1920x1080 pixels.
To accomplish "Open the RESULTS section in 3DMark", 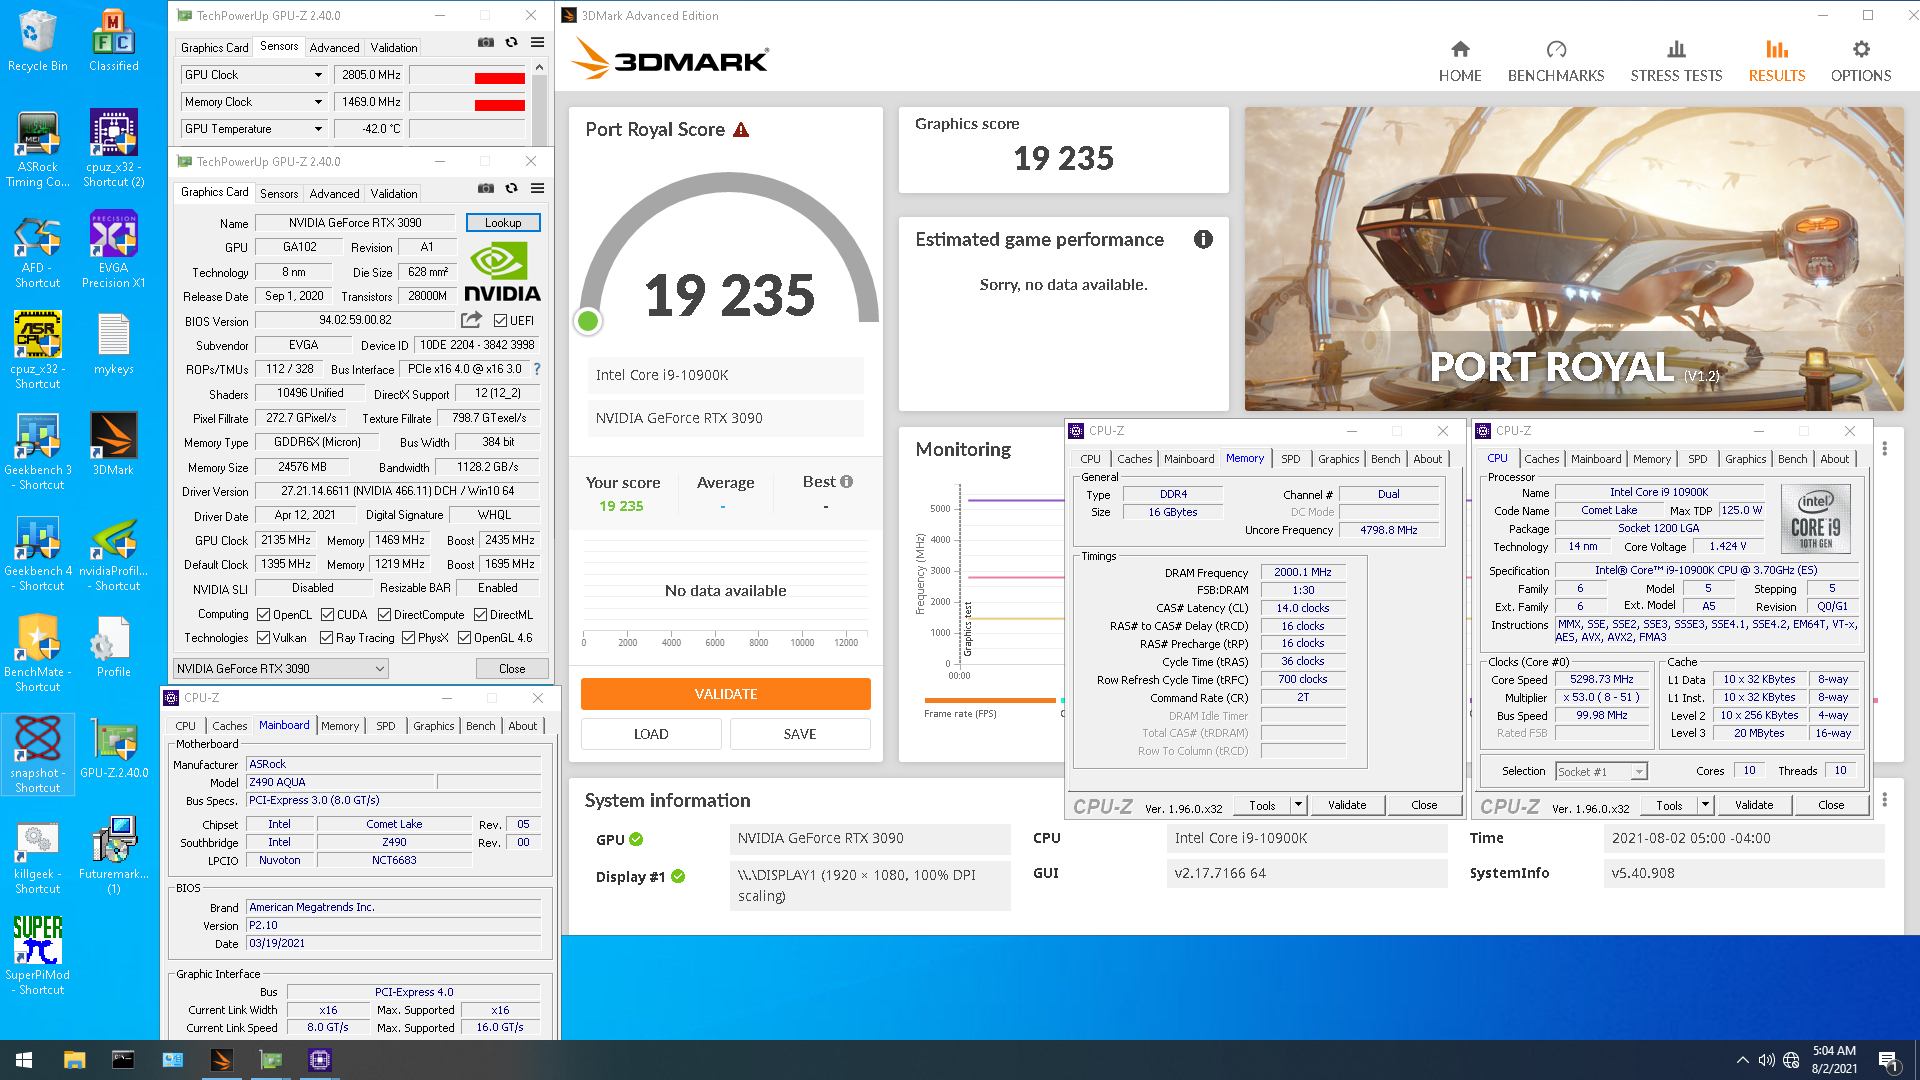I will (x=1776, y=61).
